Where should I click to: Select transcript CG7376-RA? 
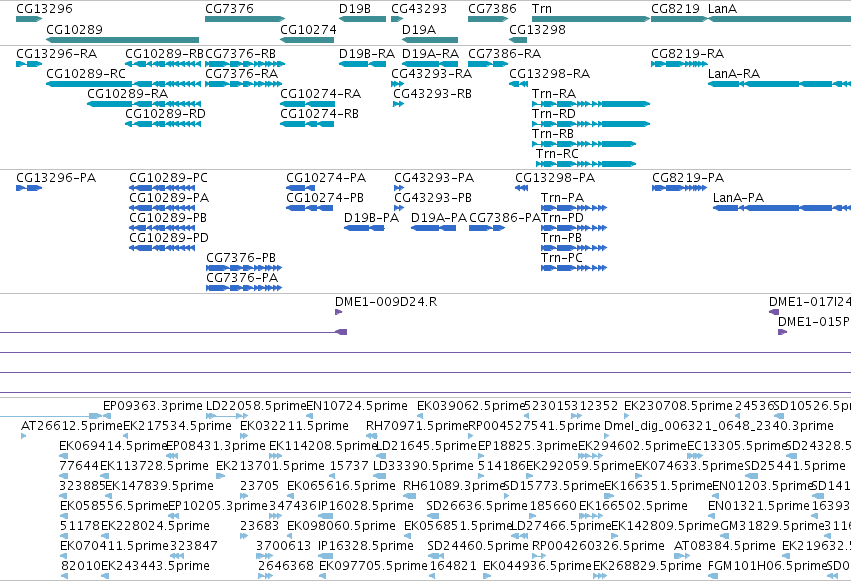click(x=242, y=74)
